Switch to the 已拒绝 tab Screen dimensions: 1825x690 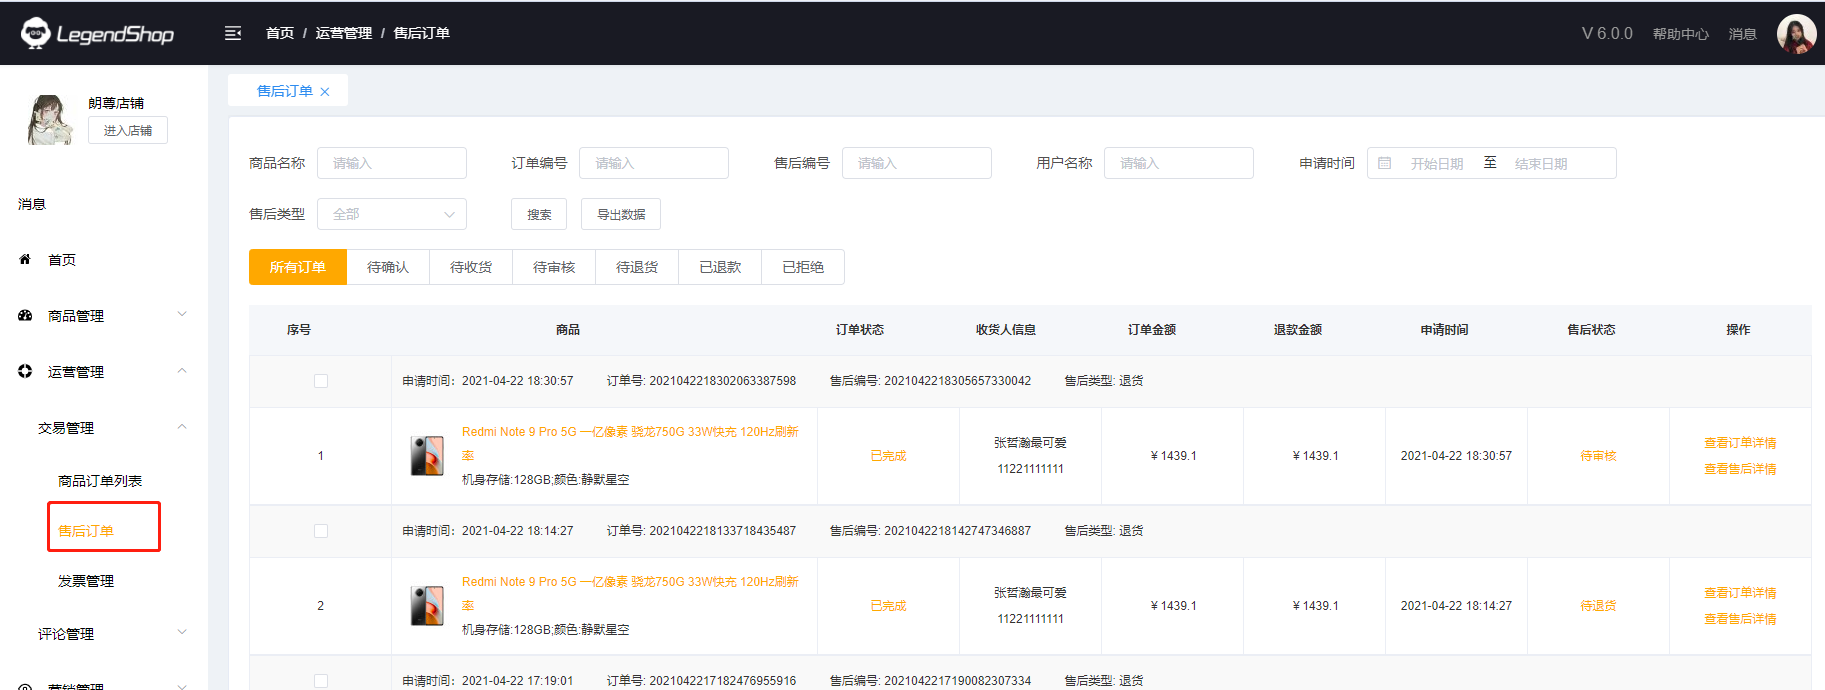click(x=803, y=267)
